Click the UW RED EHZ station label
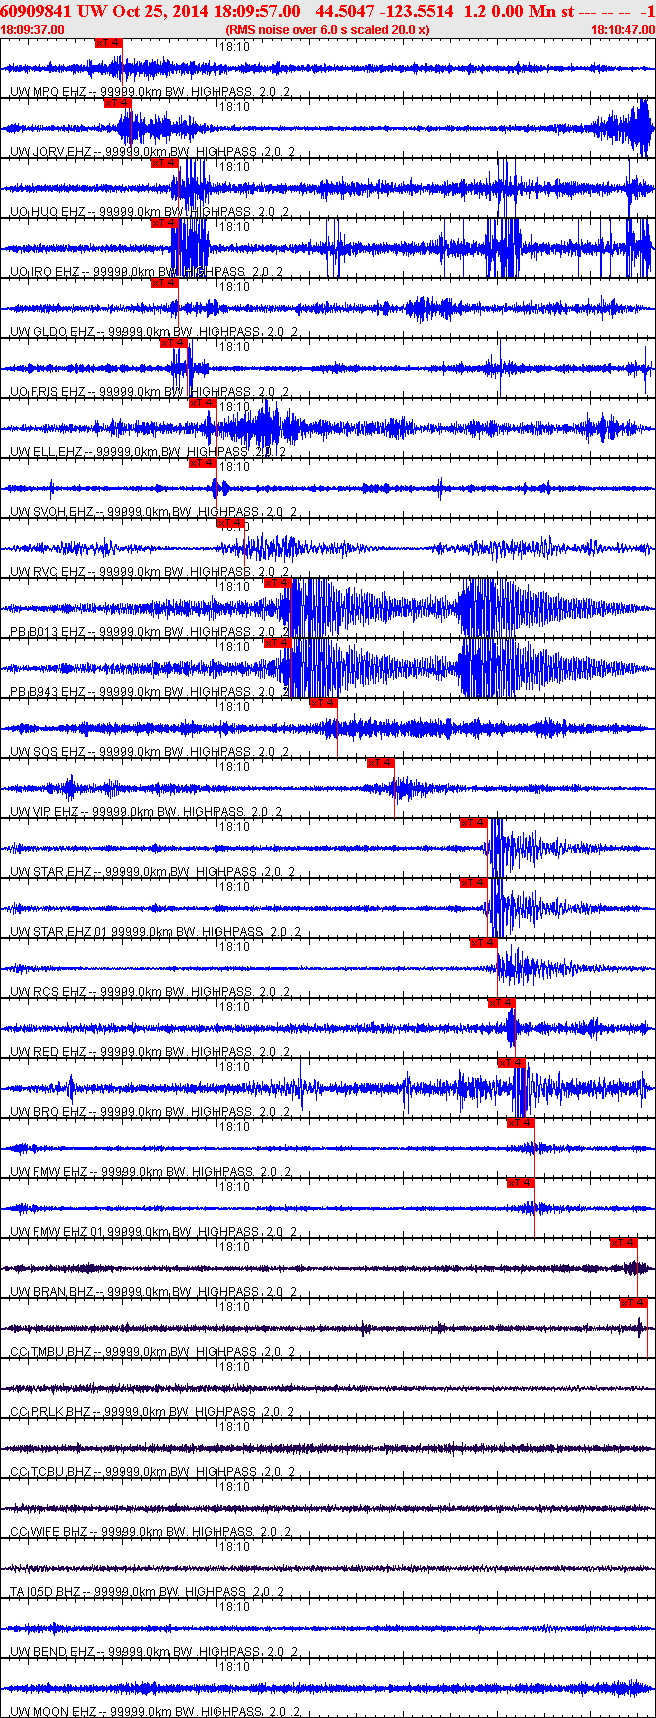Viewport: 656px width, 1718px height. pyautogui.click(x=48, y=1052)
